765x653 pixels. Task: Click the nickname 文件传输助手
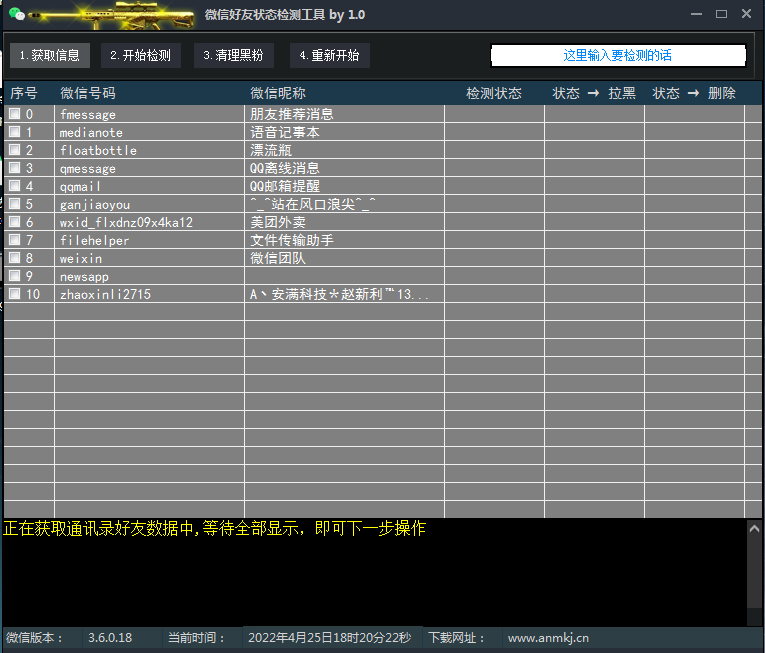(x=292, y=240)
